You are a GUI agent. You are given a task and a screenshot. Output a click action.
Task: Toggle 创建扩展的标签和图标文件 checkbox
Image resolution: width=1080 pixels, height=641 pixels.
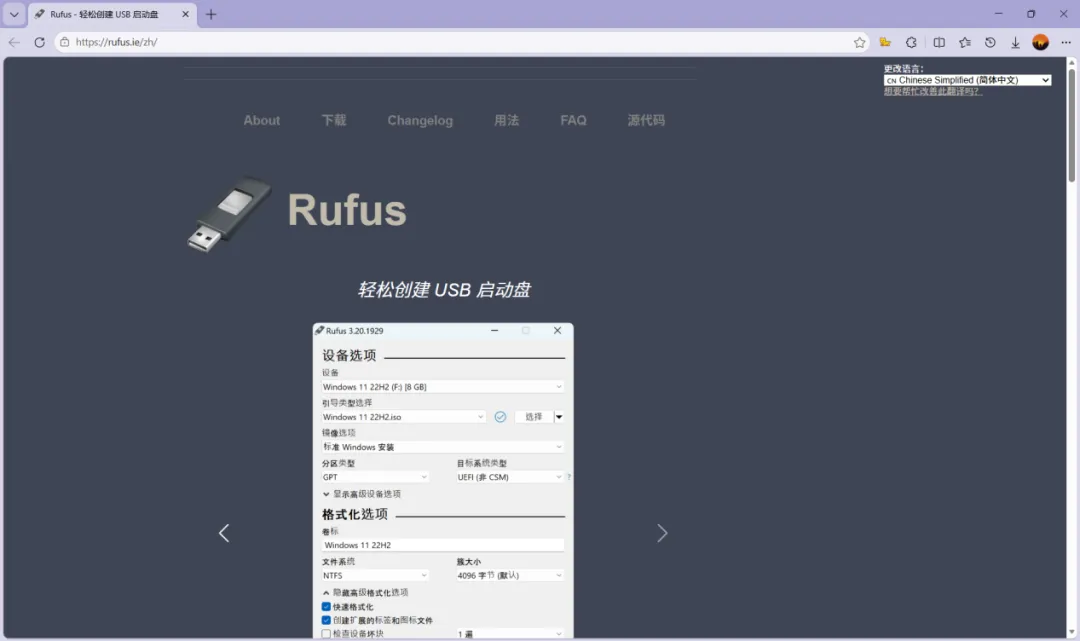(326, 620)
